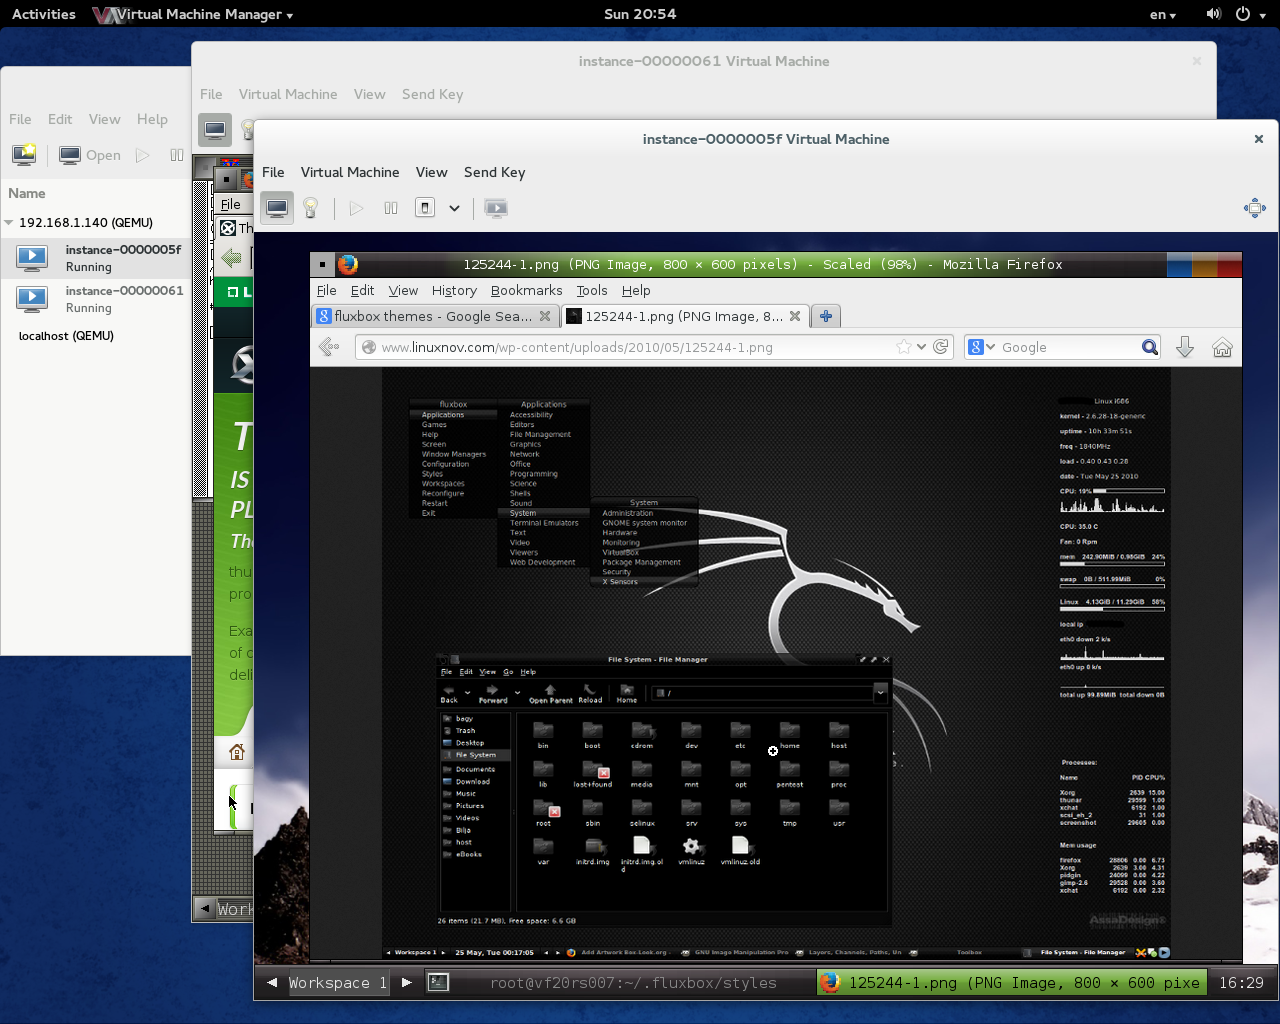Open the Google search engine selector
Viewport: 1280px width, 1024px height.
pos(982,347)
